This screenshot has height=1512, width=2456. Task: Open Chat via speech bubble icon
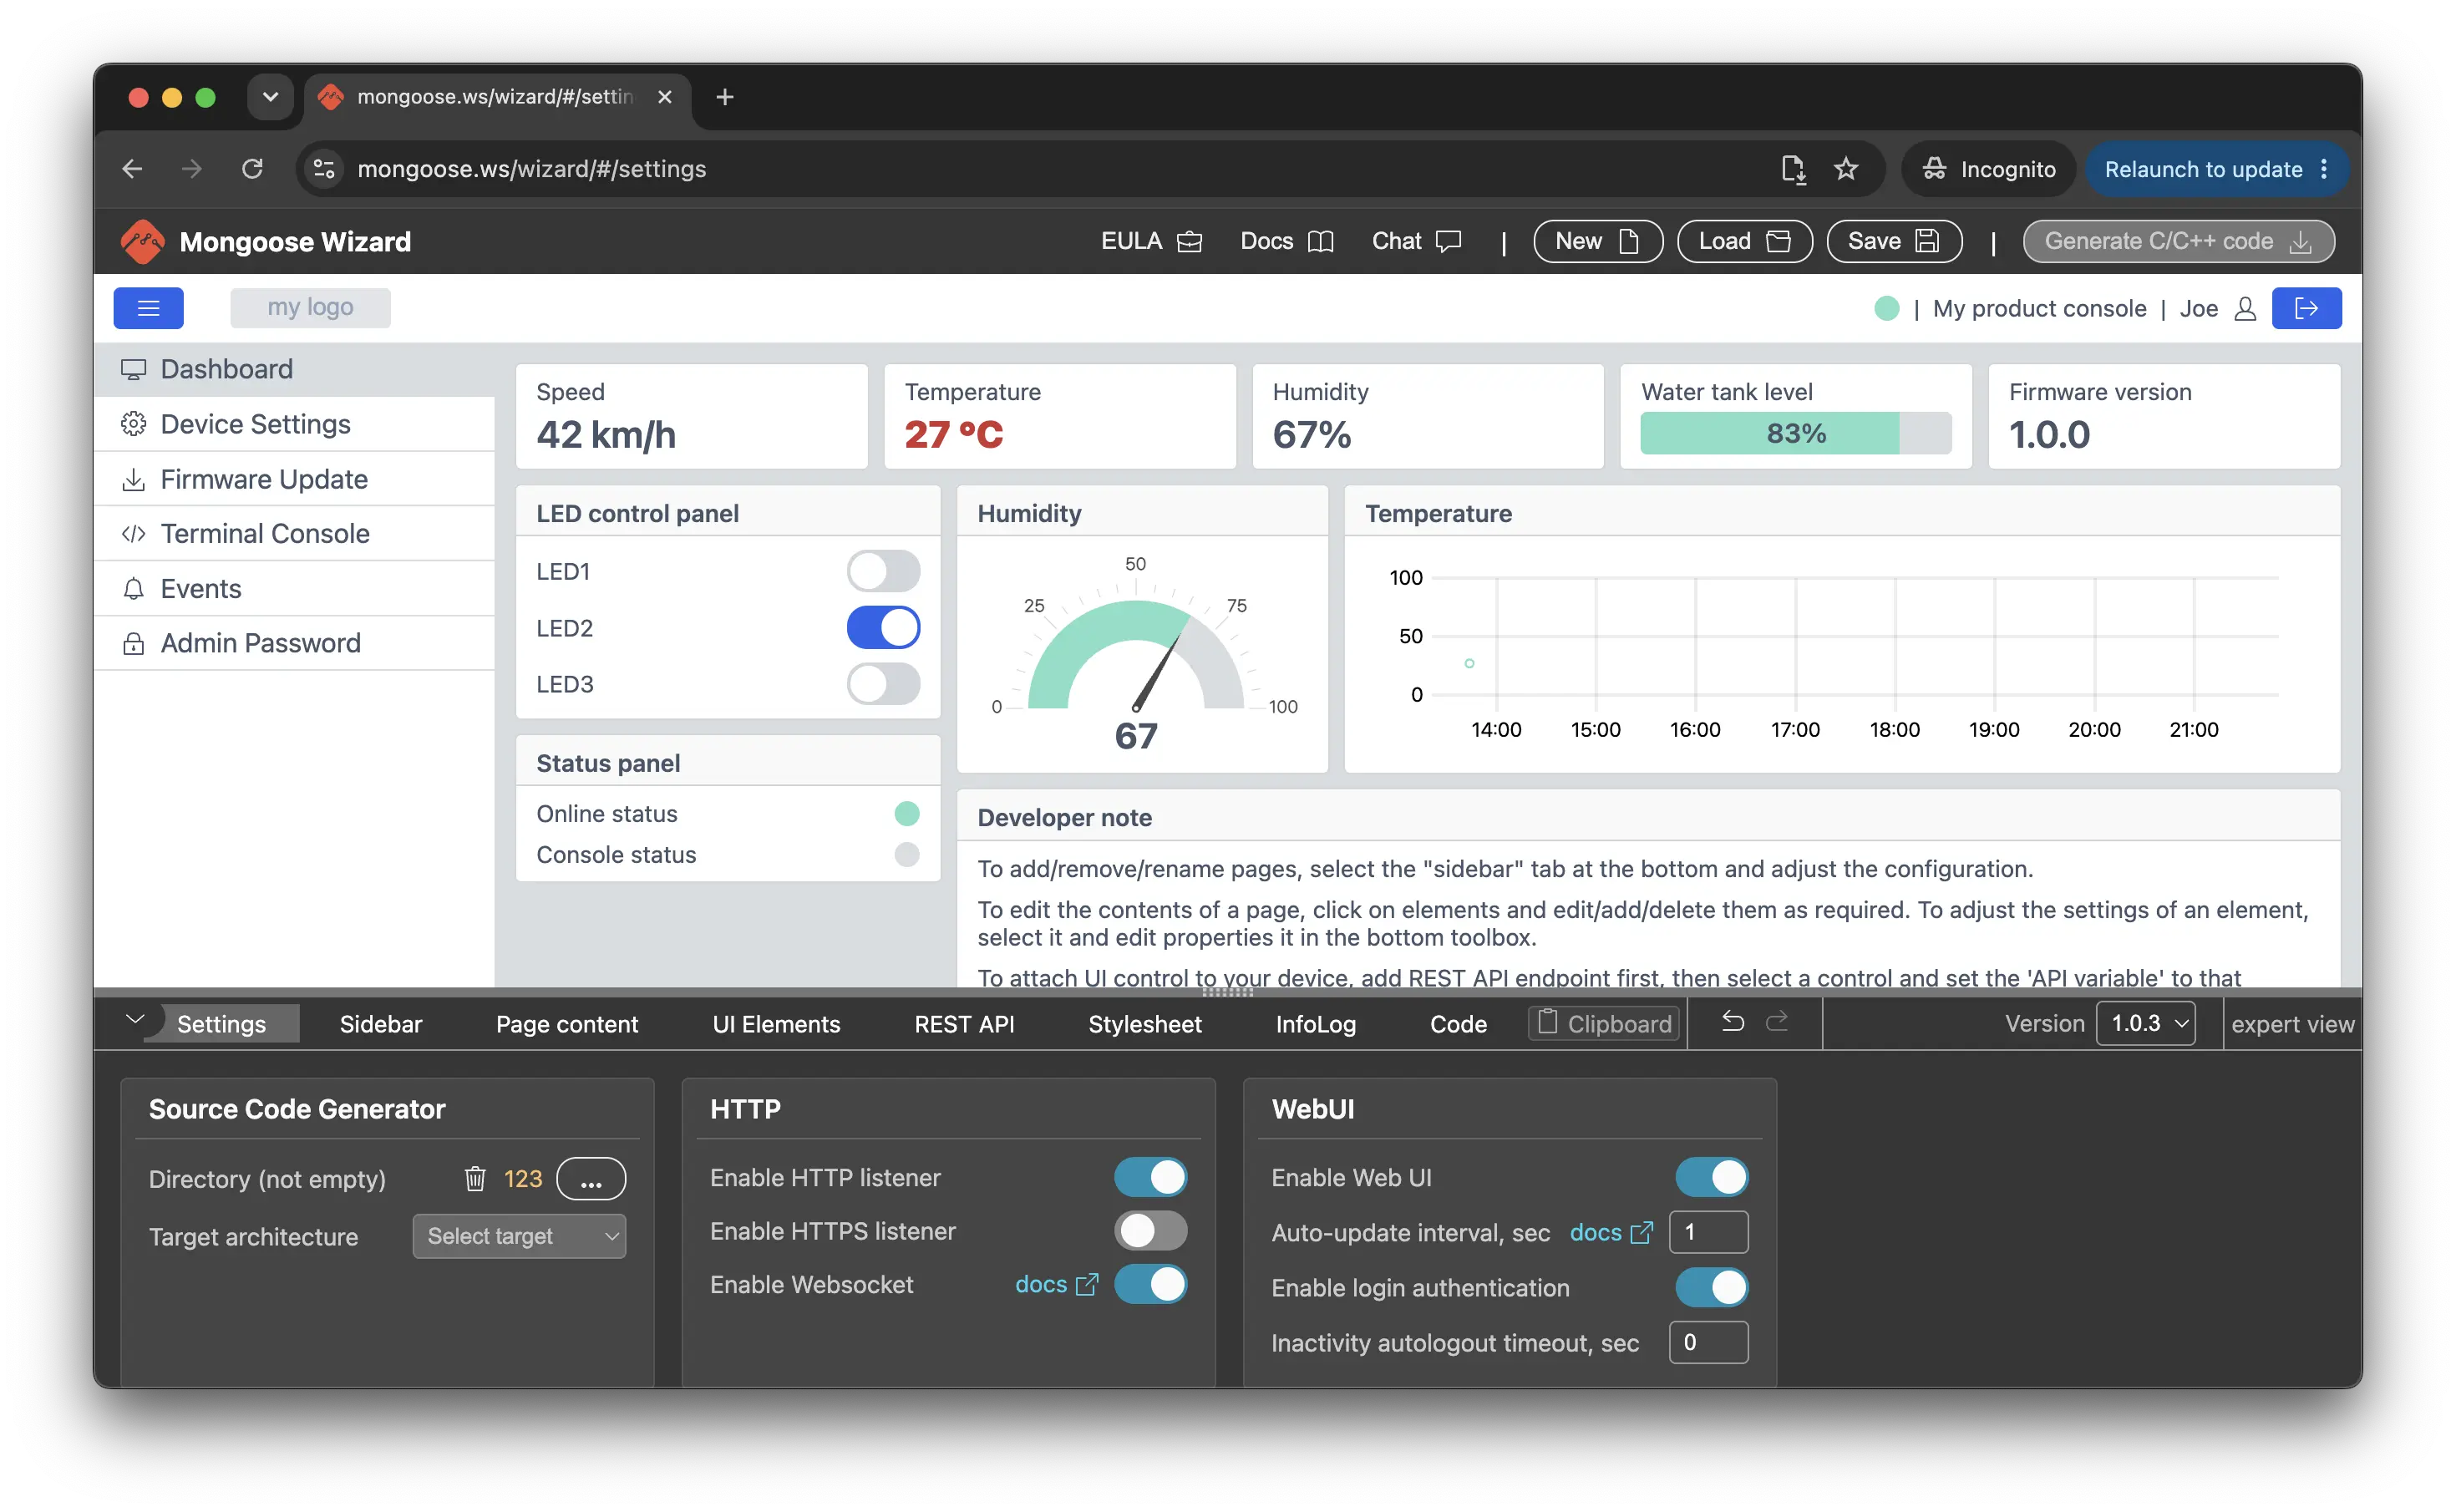(x=1448, y=241)
